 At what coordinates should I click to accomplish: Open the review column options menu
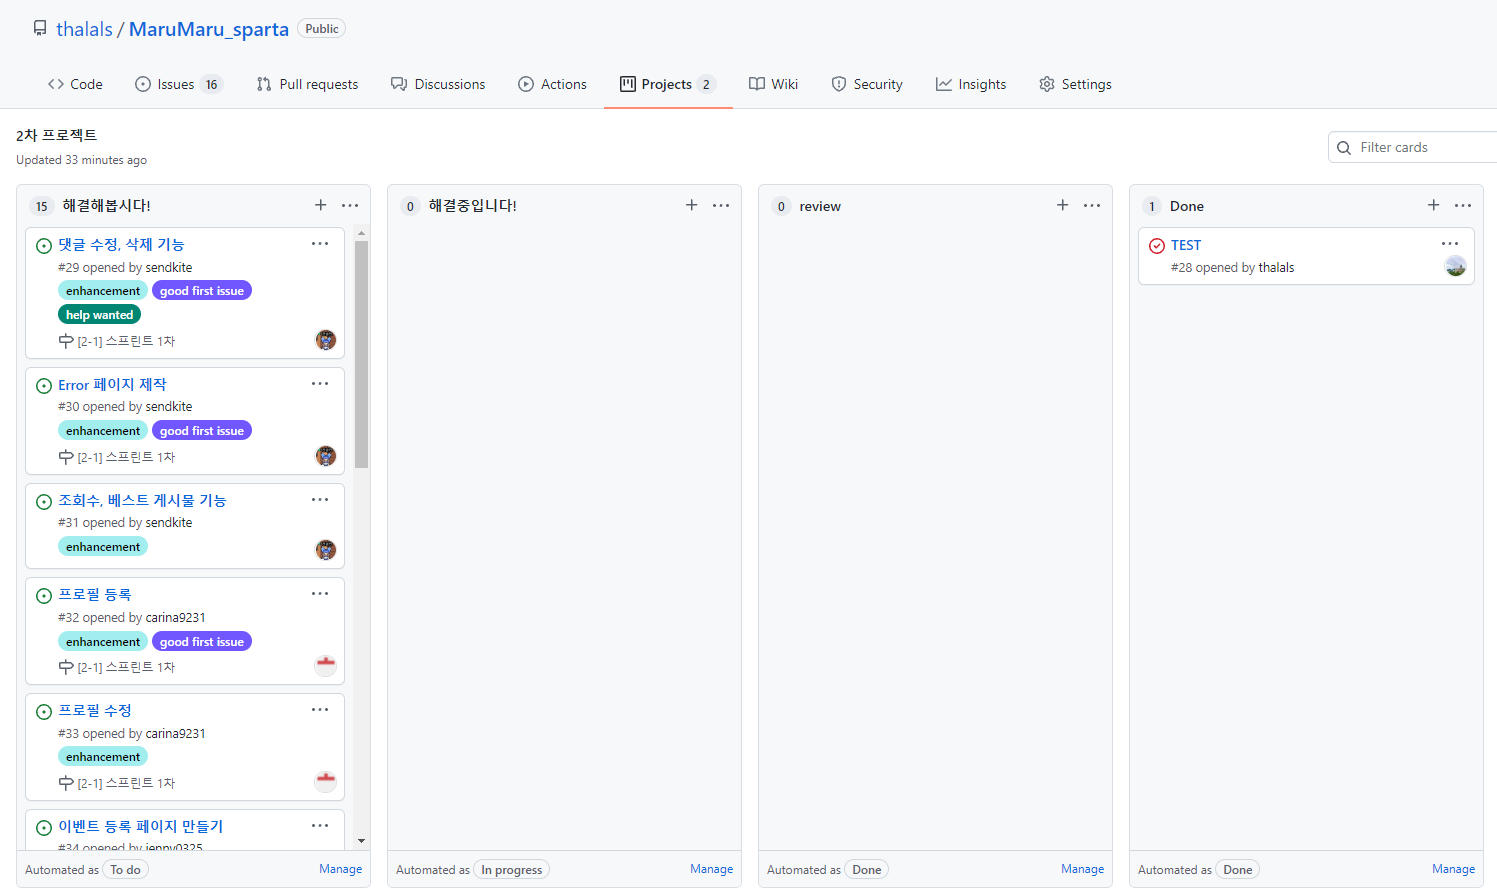(1092, 205)
